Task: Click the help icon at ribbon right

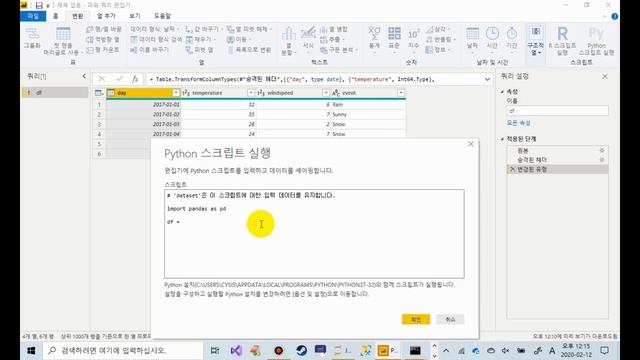Action: pos(615,16)
